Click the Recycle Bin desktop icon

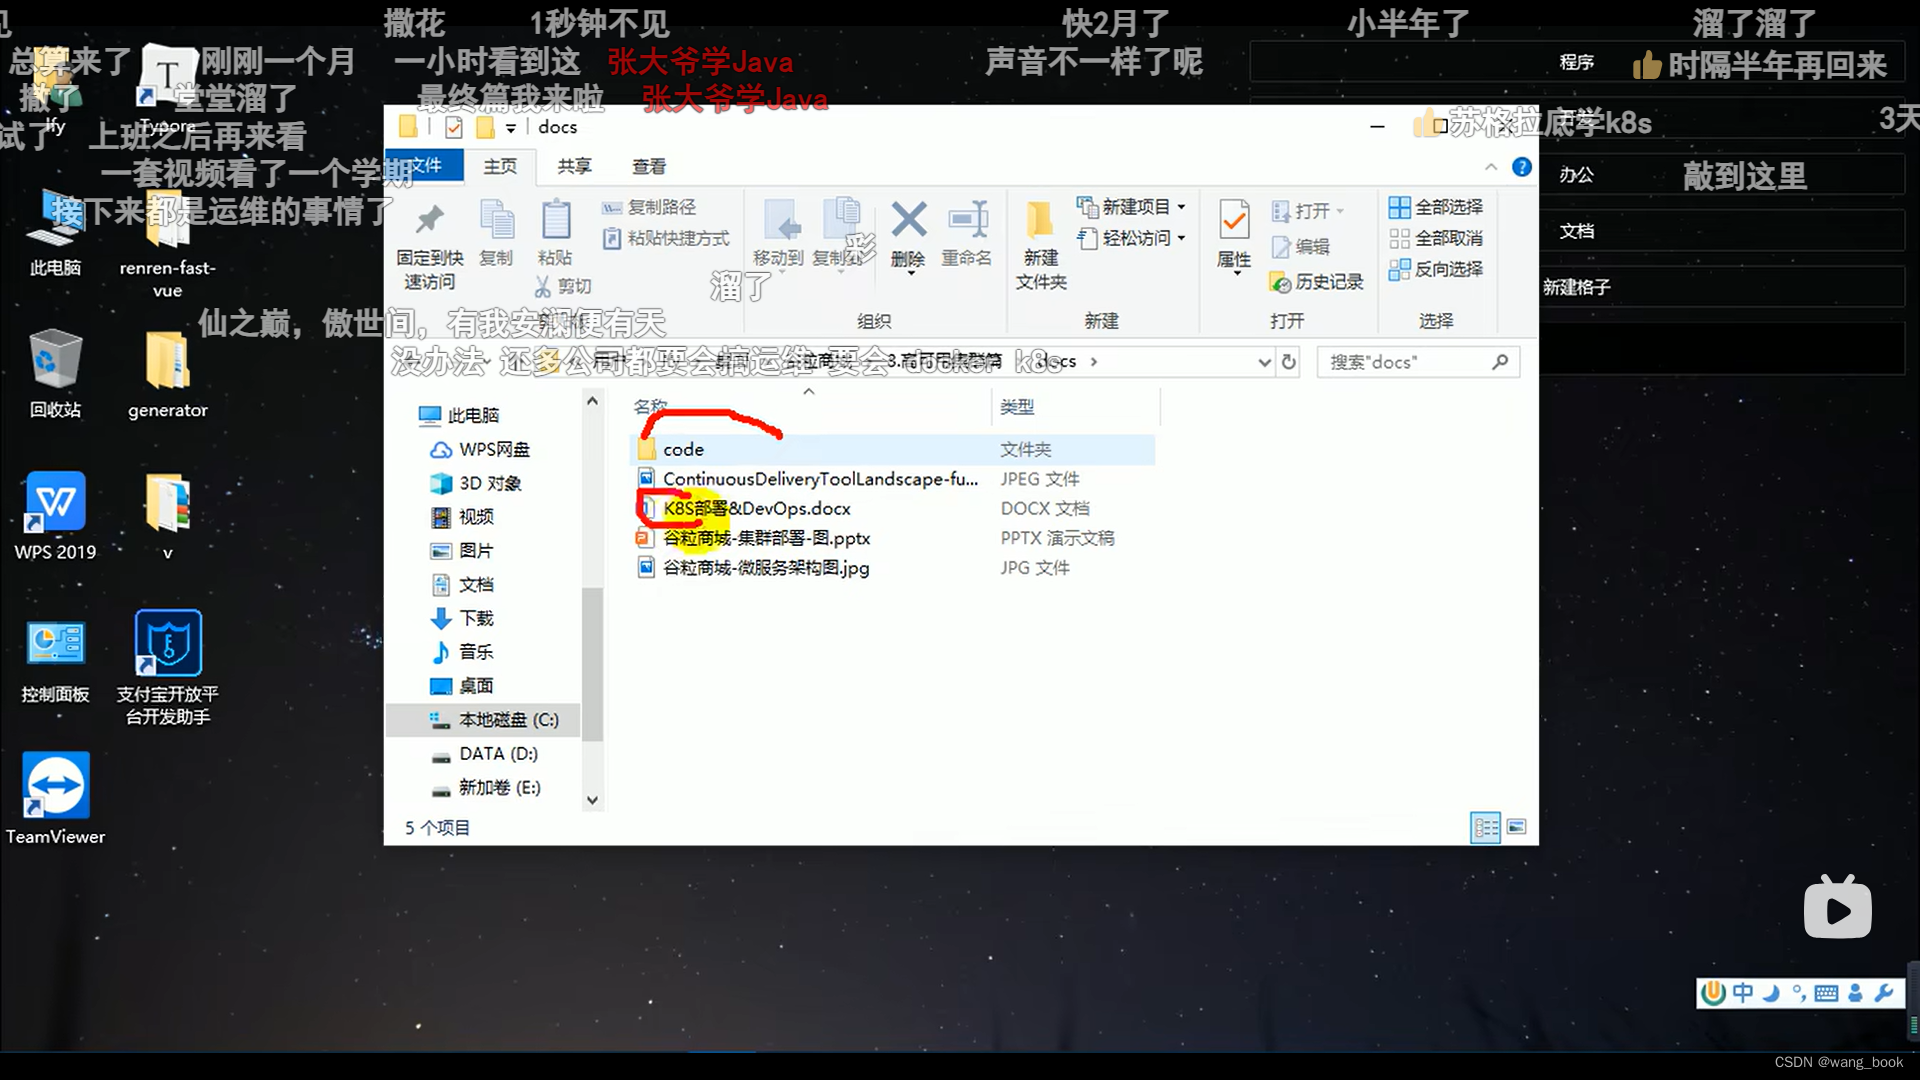point(55,374)
